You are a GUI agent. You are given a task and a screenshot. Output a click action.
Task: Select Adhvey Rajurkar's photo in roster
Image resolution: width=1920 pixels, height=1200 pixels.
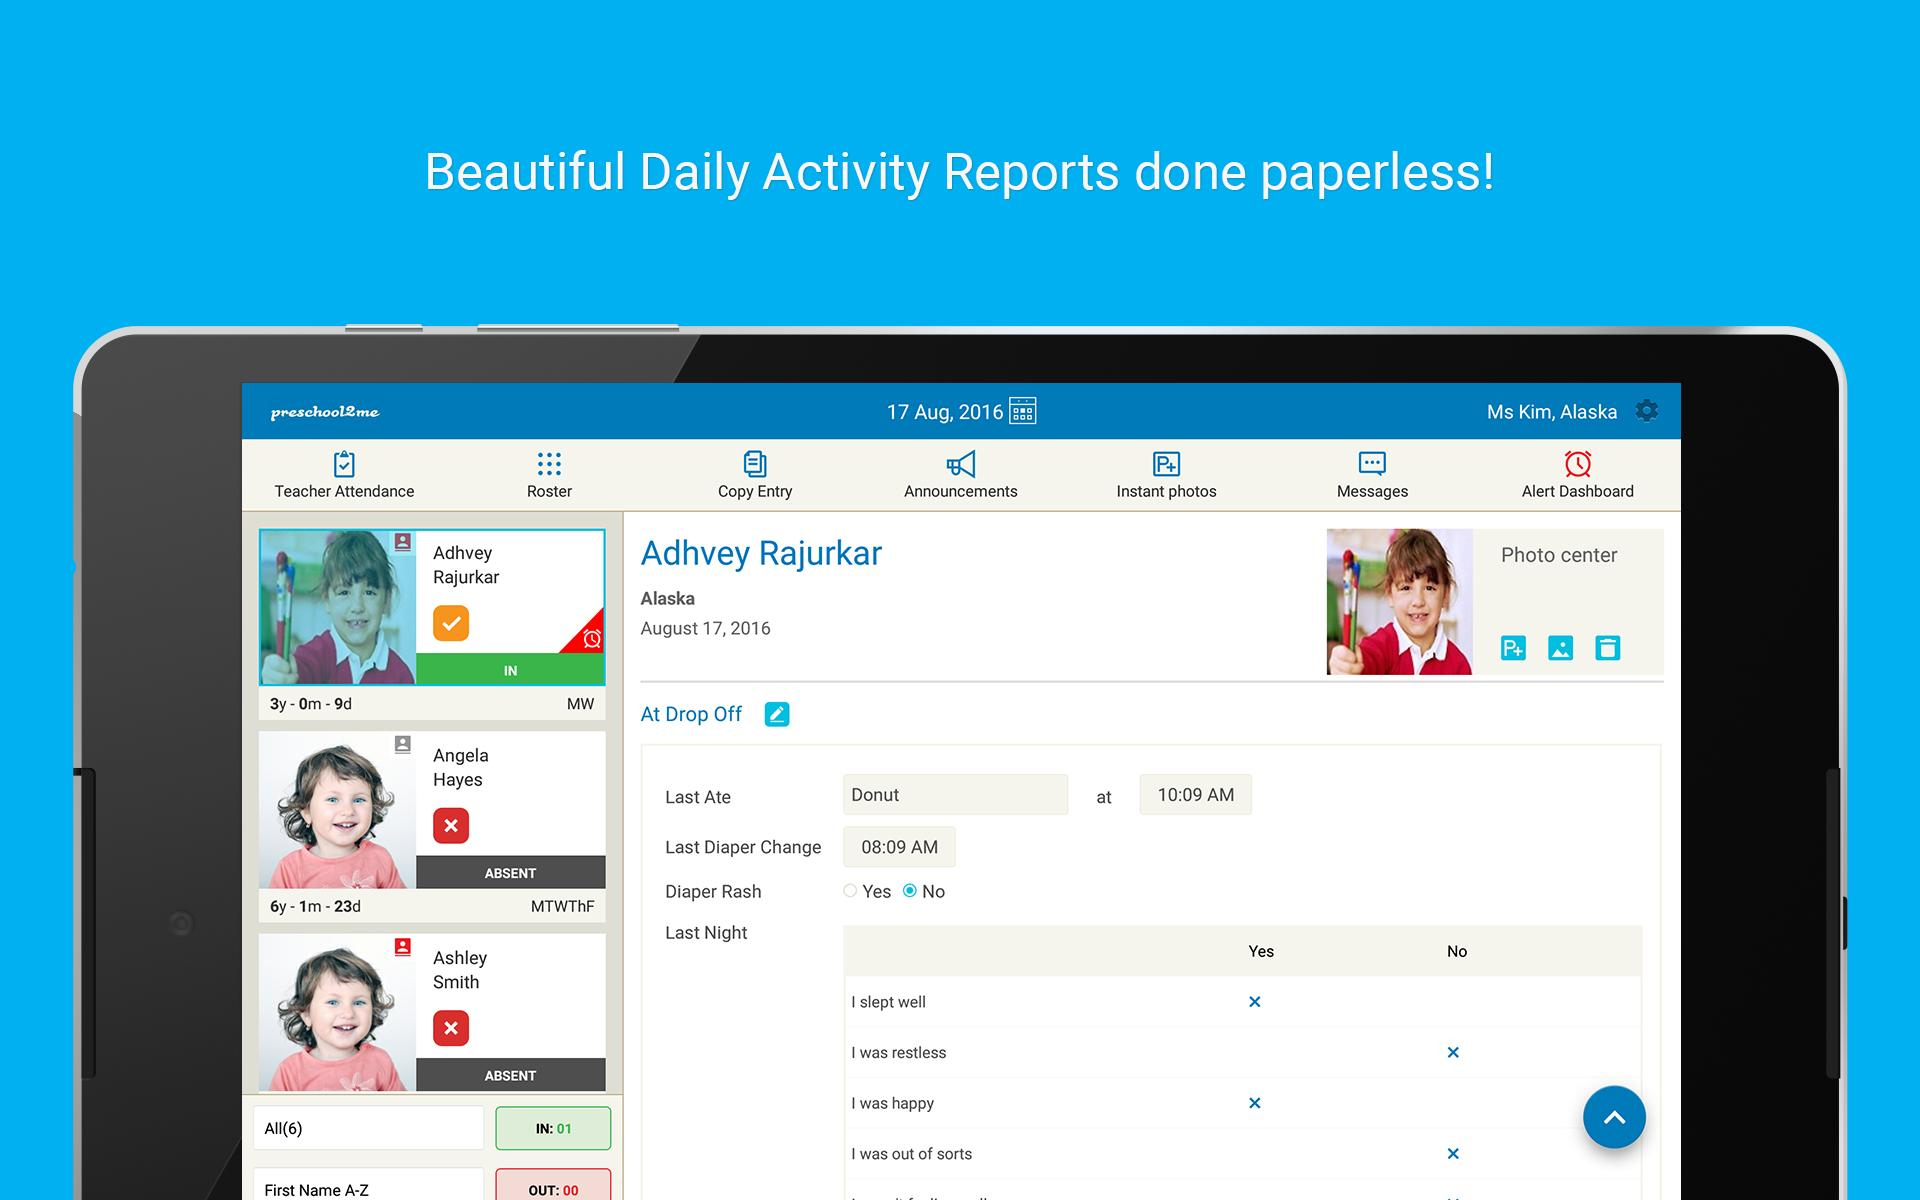[x=338, y=607]
